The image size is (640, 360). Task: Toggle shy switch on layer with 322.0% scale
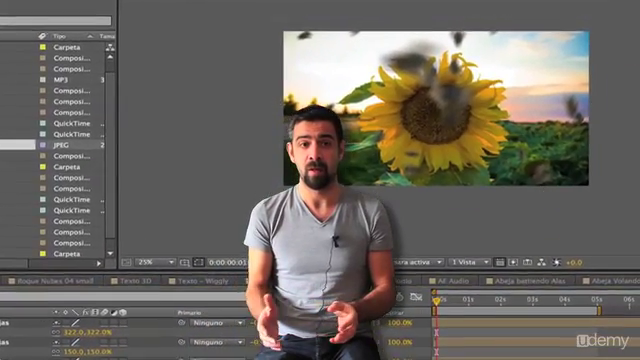click(x=56, y=323)
